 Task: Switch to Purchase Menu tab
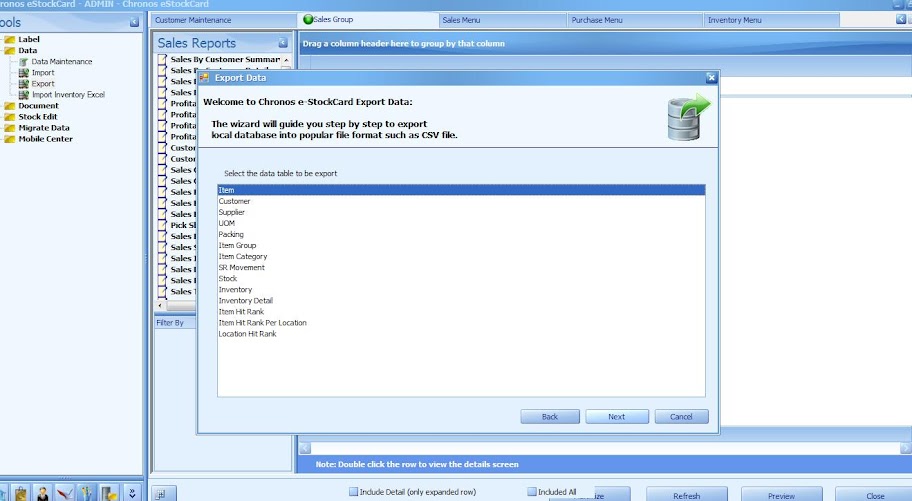click(x=635, y=20)
